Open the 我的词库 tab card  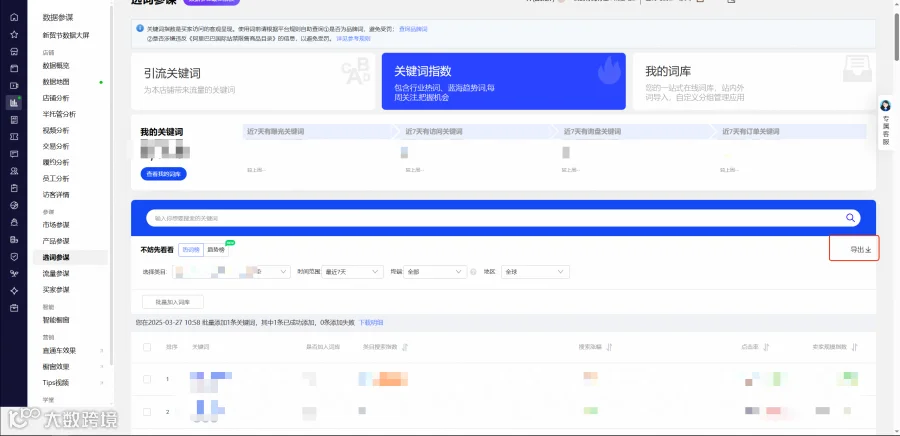[754, 81]
